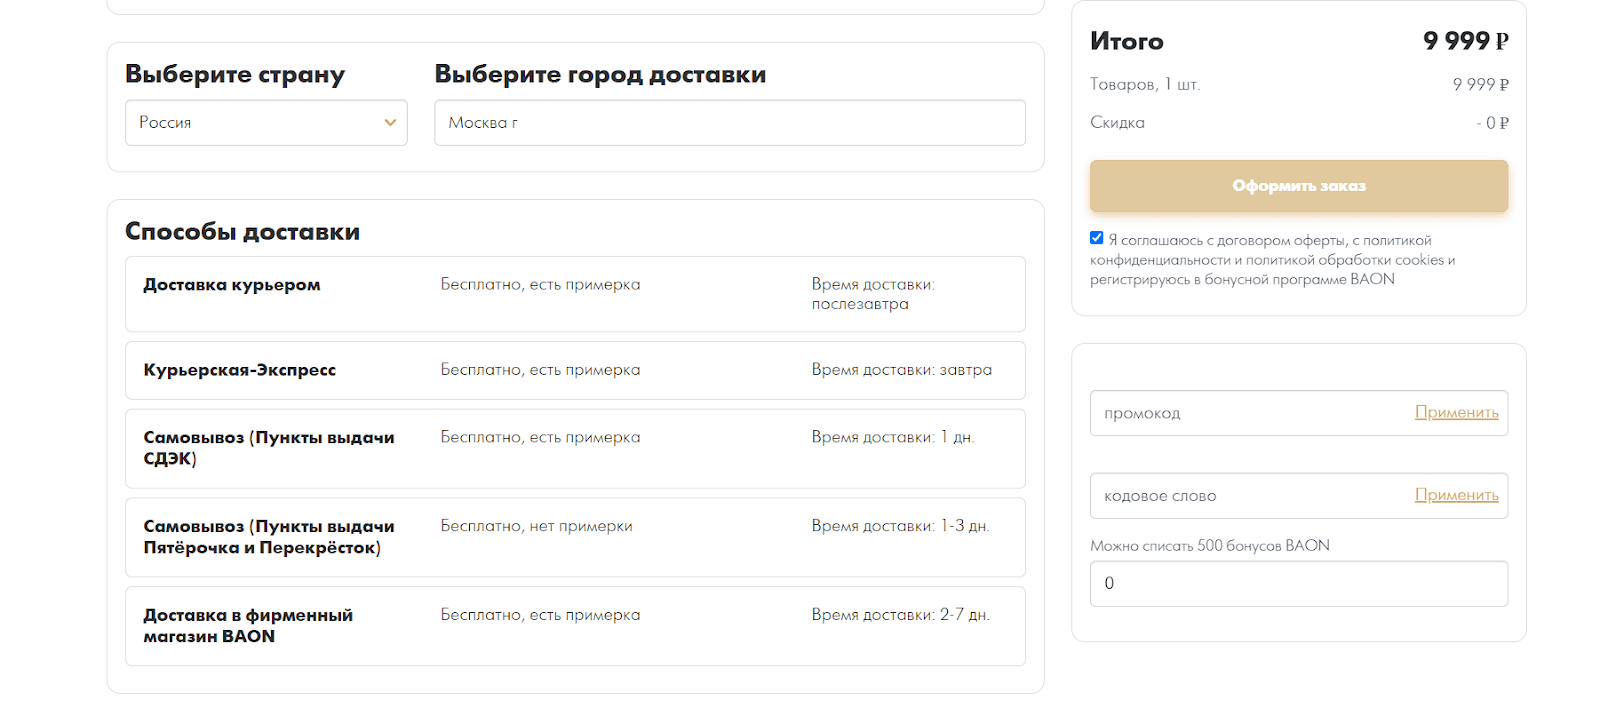Choose the Курьерская-Экспресс delivery option
This screenshot has width=1600, height=716.
[240, 370]
